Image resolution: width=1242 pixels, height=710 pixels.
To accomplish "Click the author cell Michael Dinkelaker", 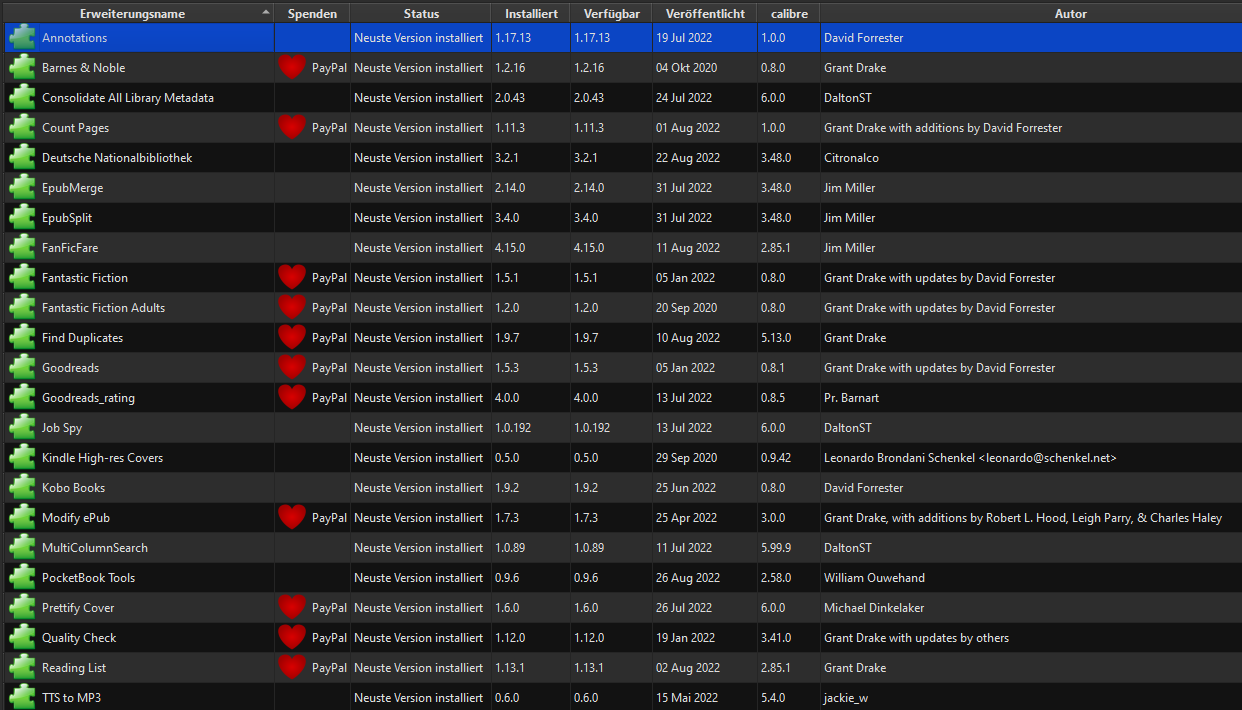I will (876, 608).
